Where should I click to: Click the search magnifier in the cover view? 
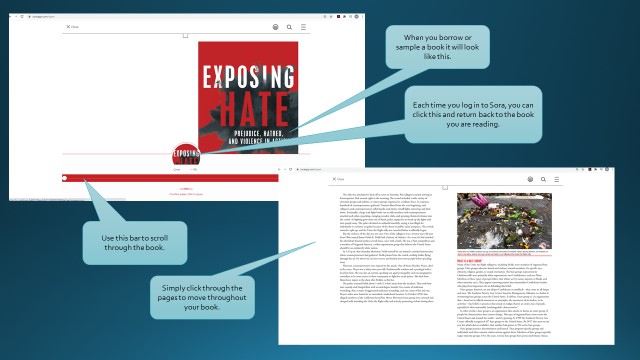(289, 27)
